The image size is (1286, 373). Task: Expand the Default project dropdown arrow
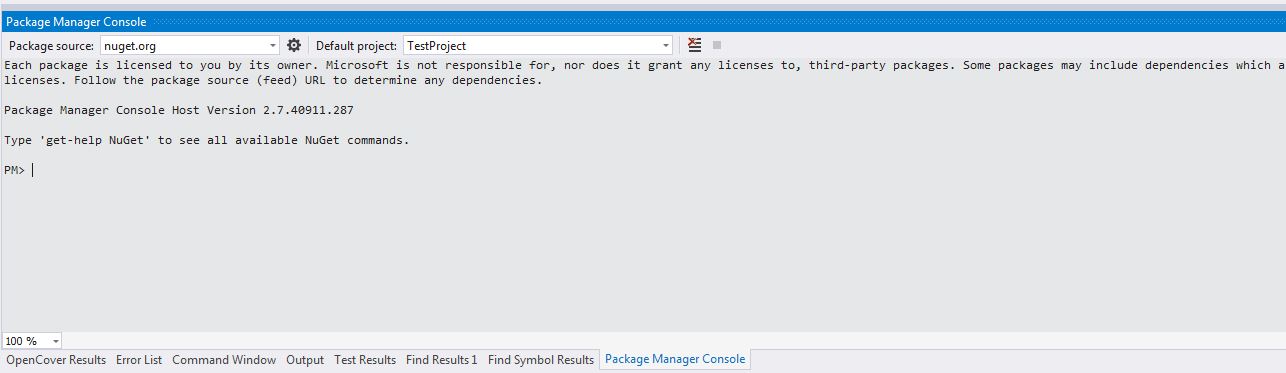click(x=666, y=45)
